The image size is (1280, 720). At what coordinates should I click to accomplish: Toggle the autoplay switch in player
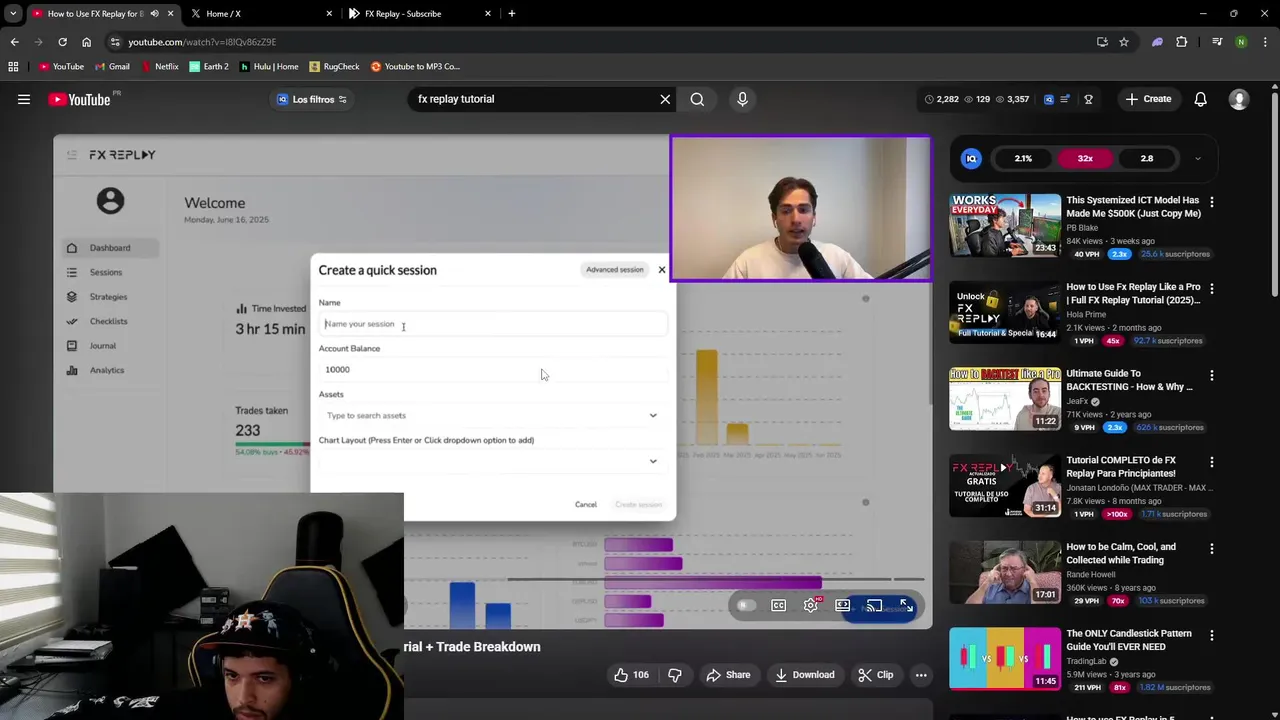[746, 605]
